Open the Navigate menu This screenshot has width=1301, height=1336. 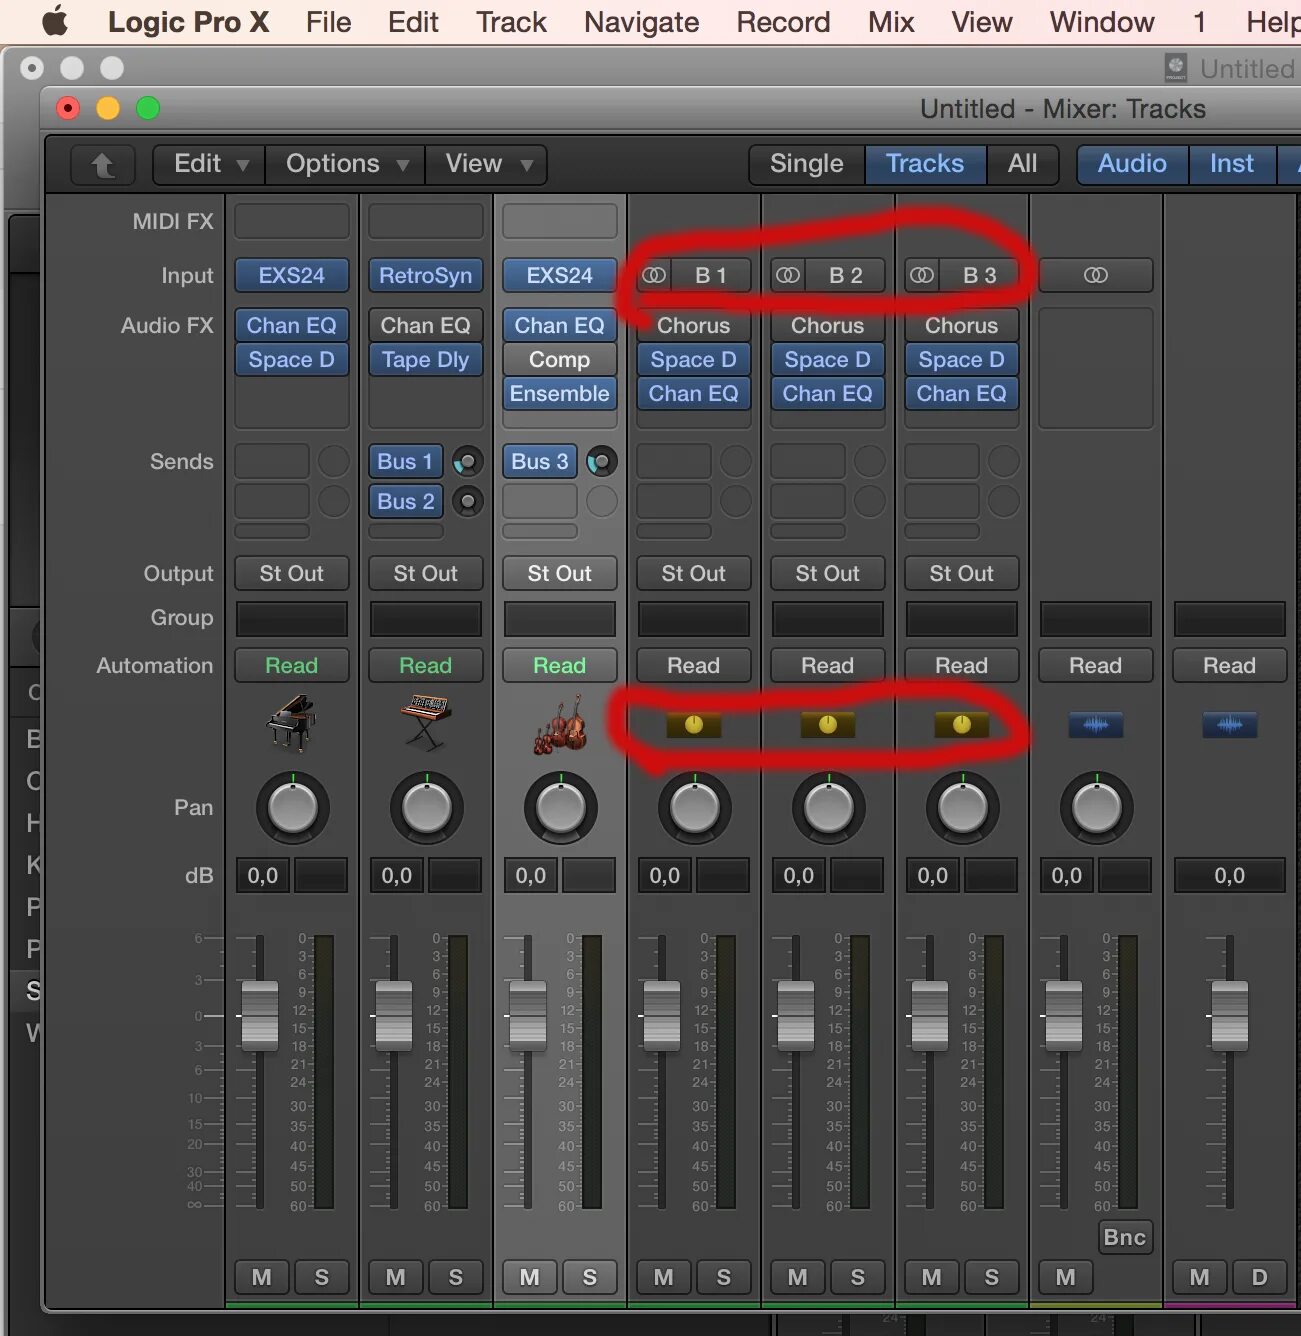[x=642, y=22]
